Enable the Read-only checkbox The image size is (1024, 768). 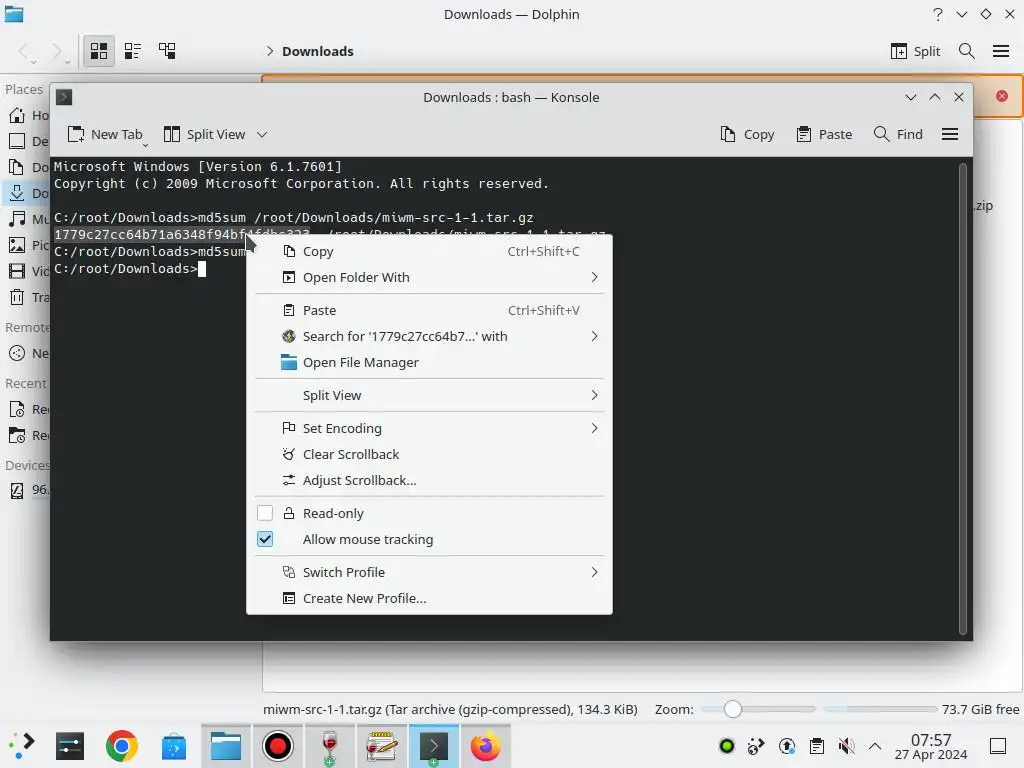pyautogui.click(x=264, y=513)
